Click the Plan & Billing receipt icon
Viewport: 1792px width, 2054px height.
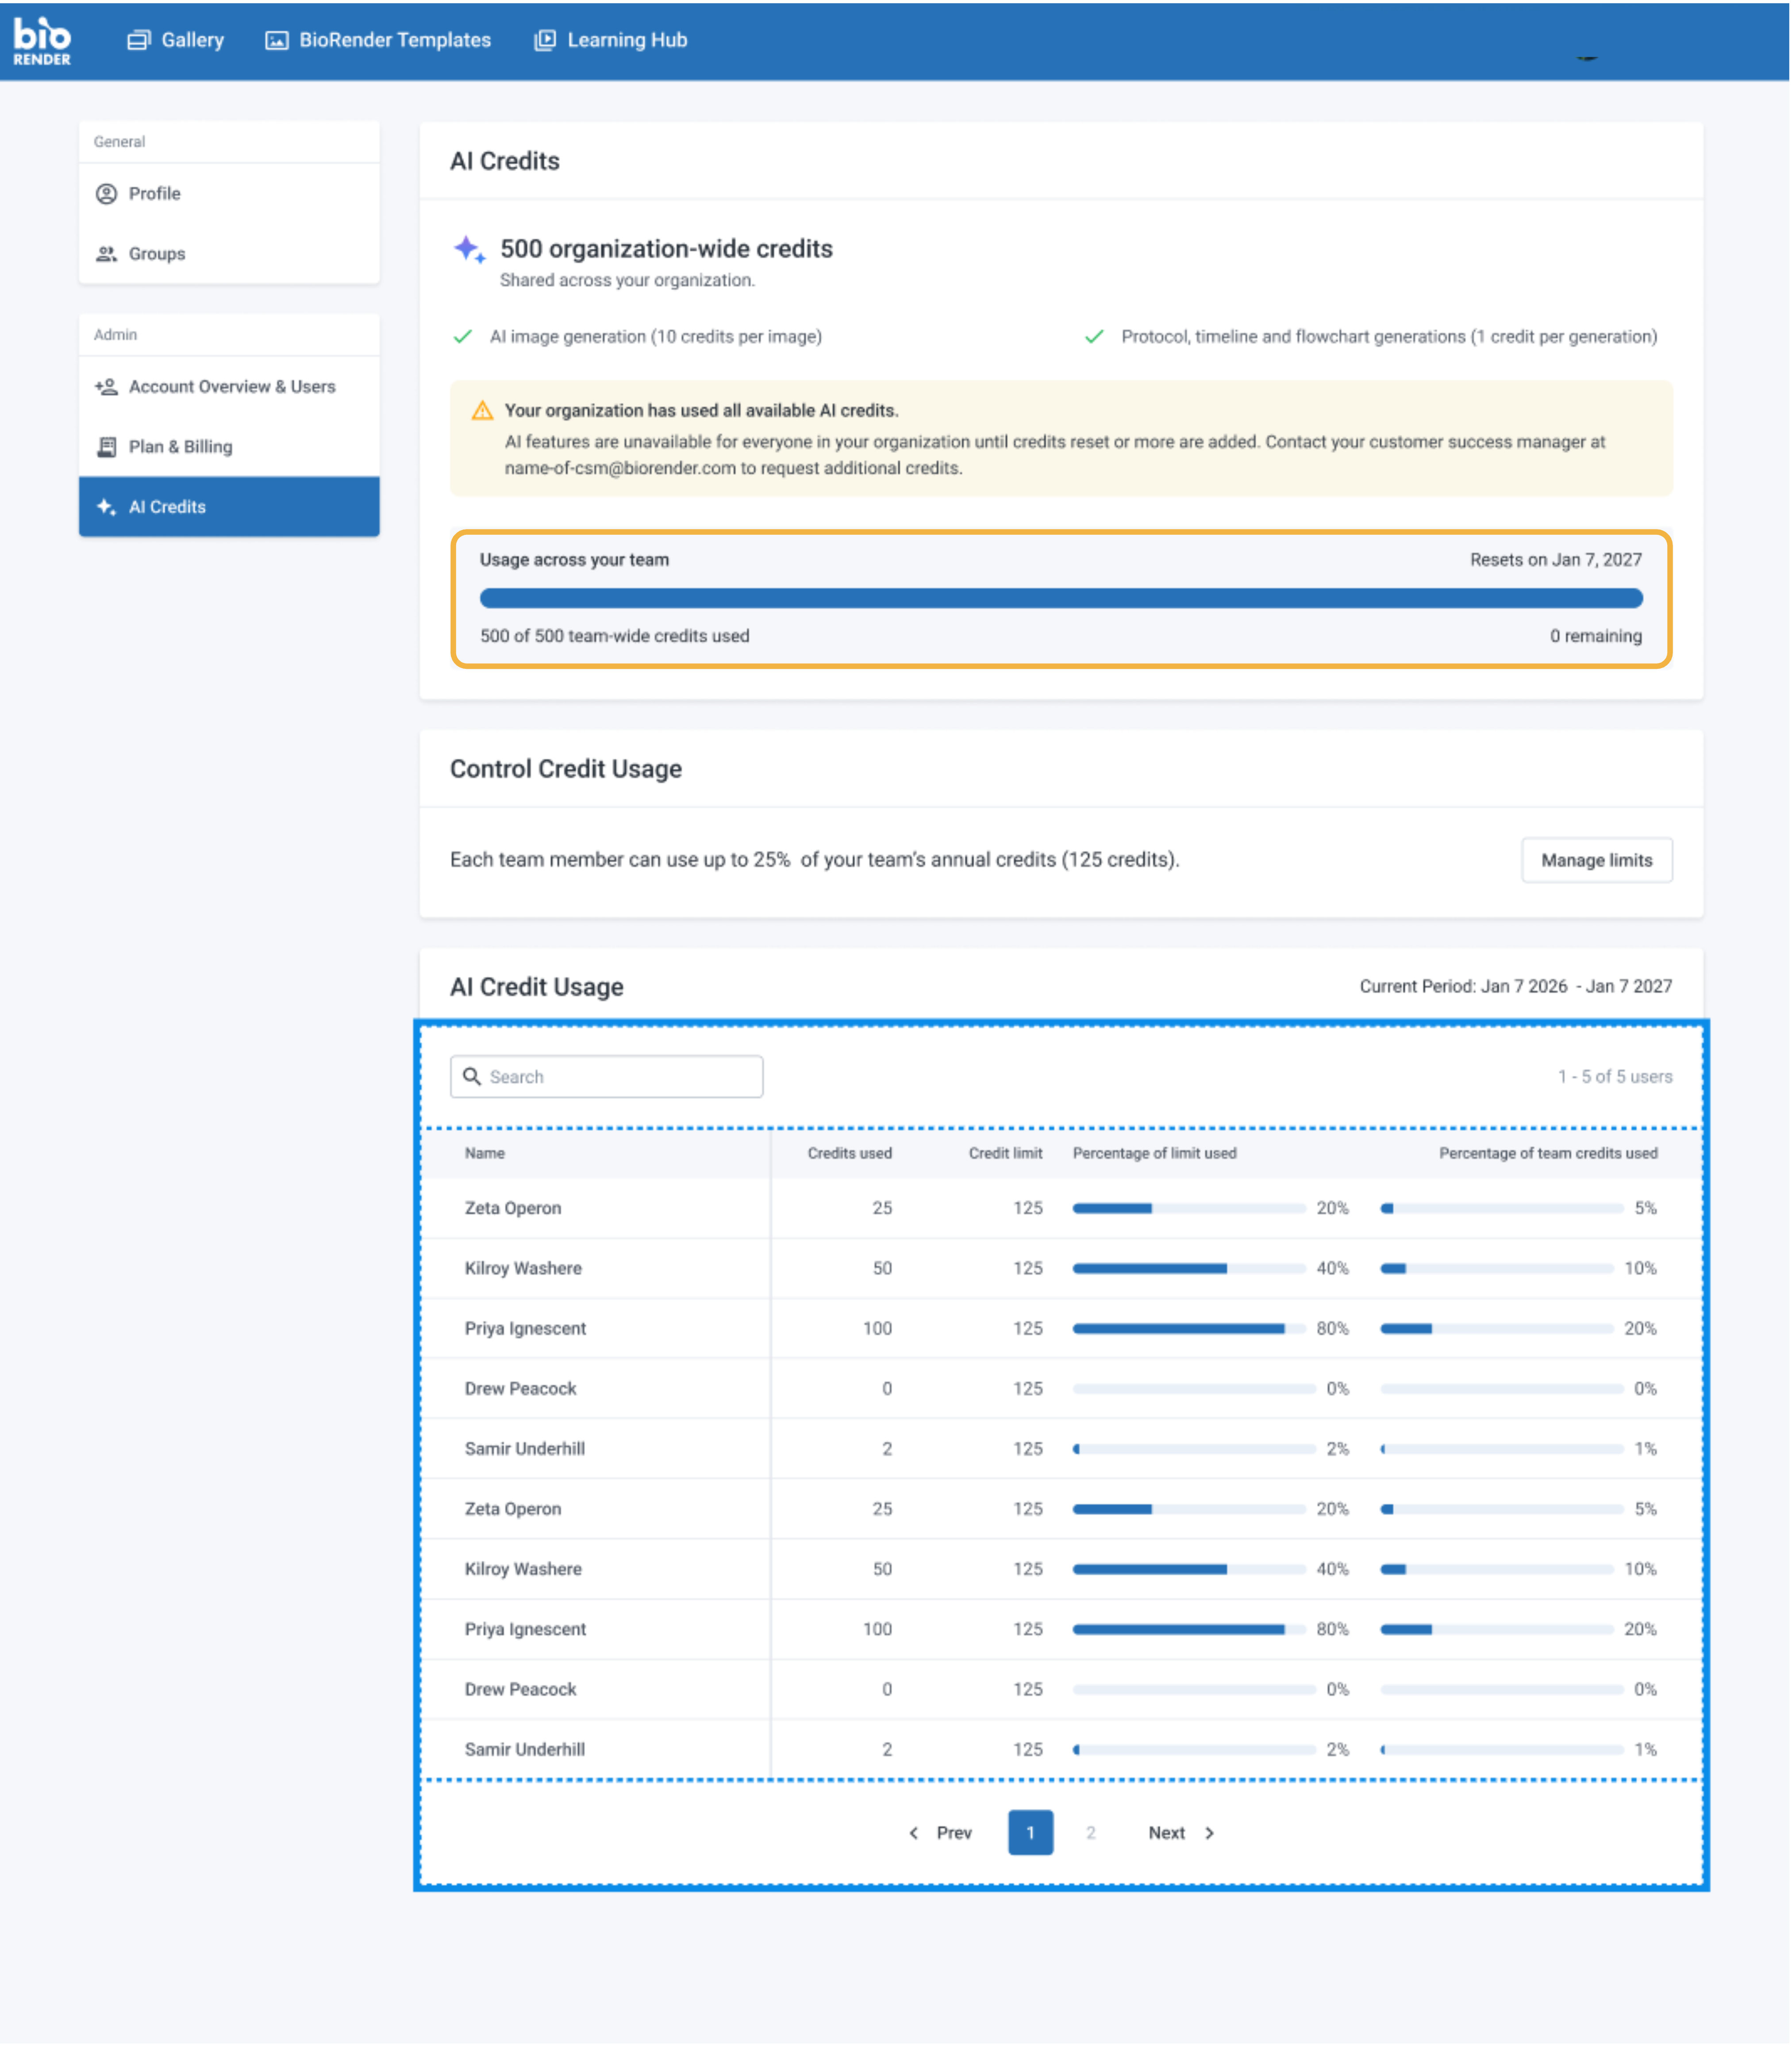tap(106, 447)
